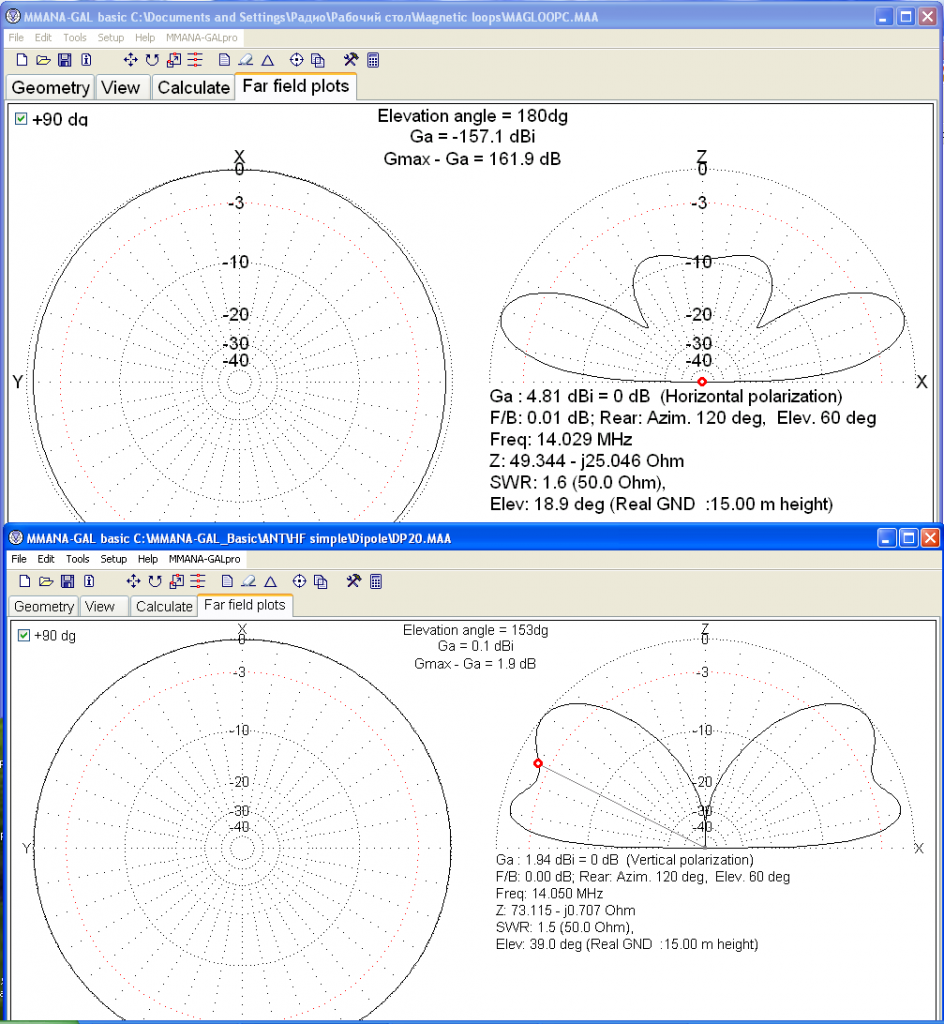This screenshot has height=1024, width=944.
Task: Save the file with the top window's floppy disk icon
Action: pyautogui.click(x=66, y=60)
